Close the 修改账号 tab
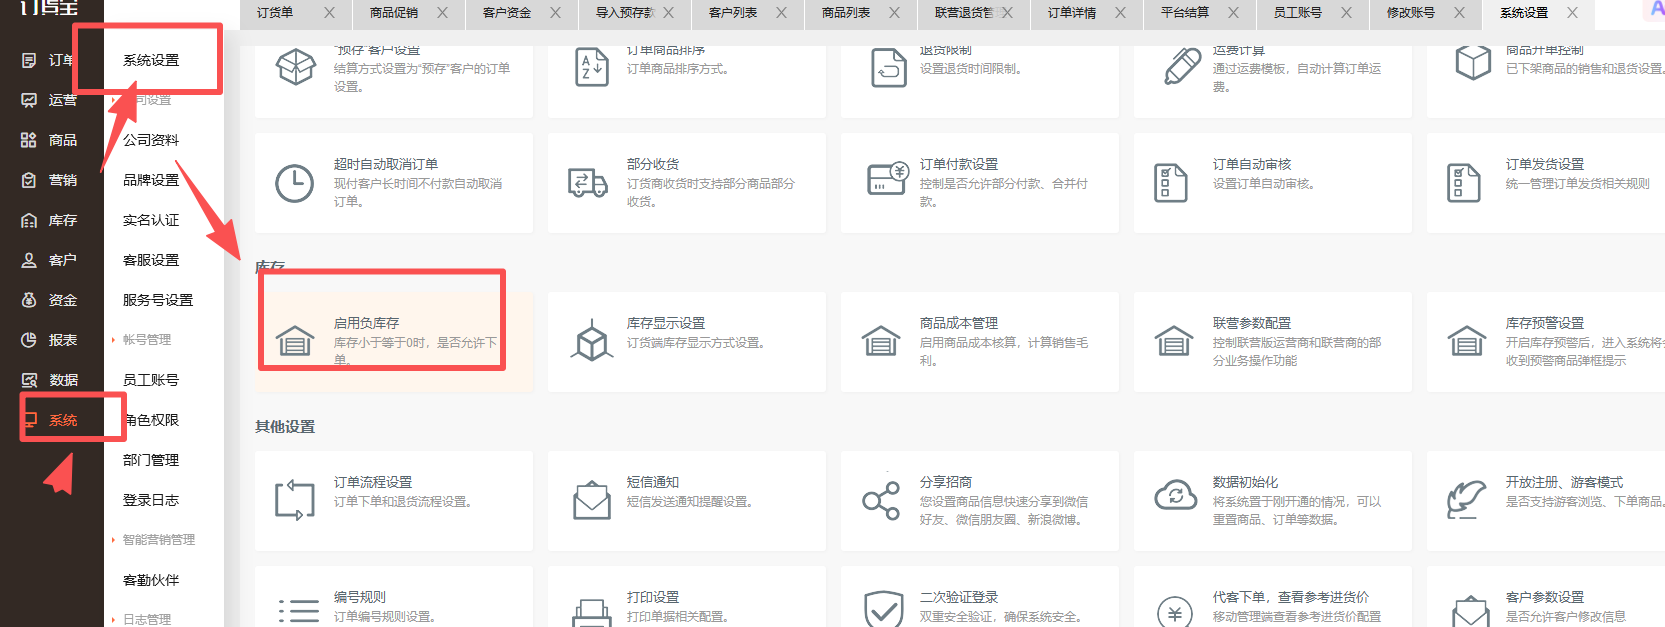The image size is (1665, 627). 1460,13
